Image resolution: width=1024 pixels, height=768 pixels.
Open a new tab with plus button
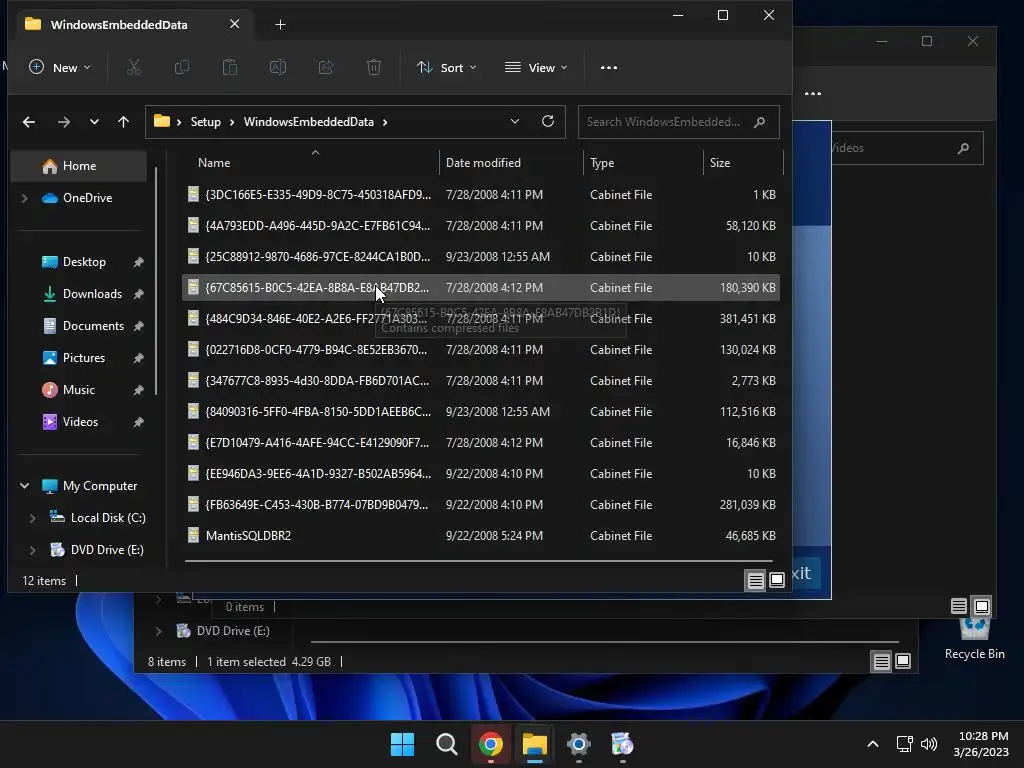tap(280, 25)
